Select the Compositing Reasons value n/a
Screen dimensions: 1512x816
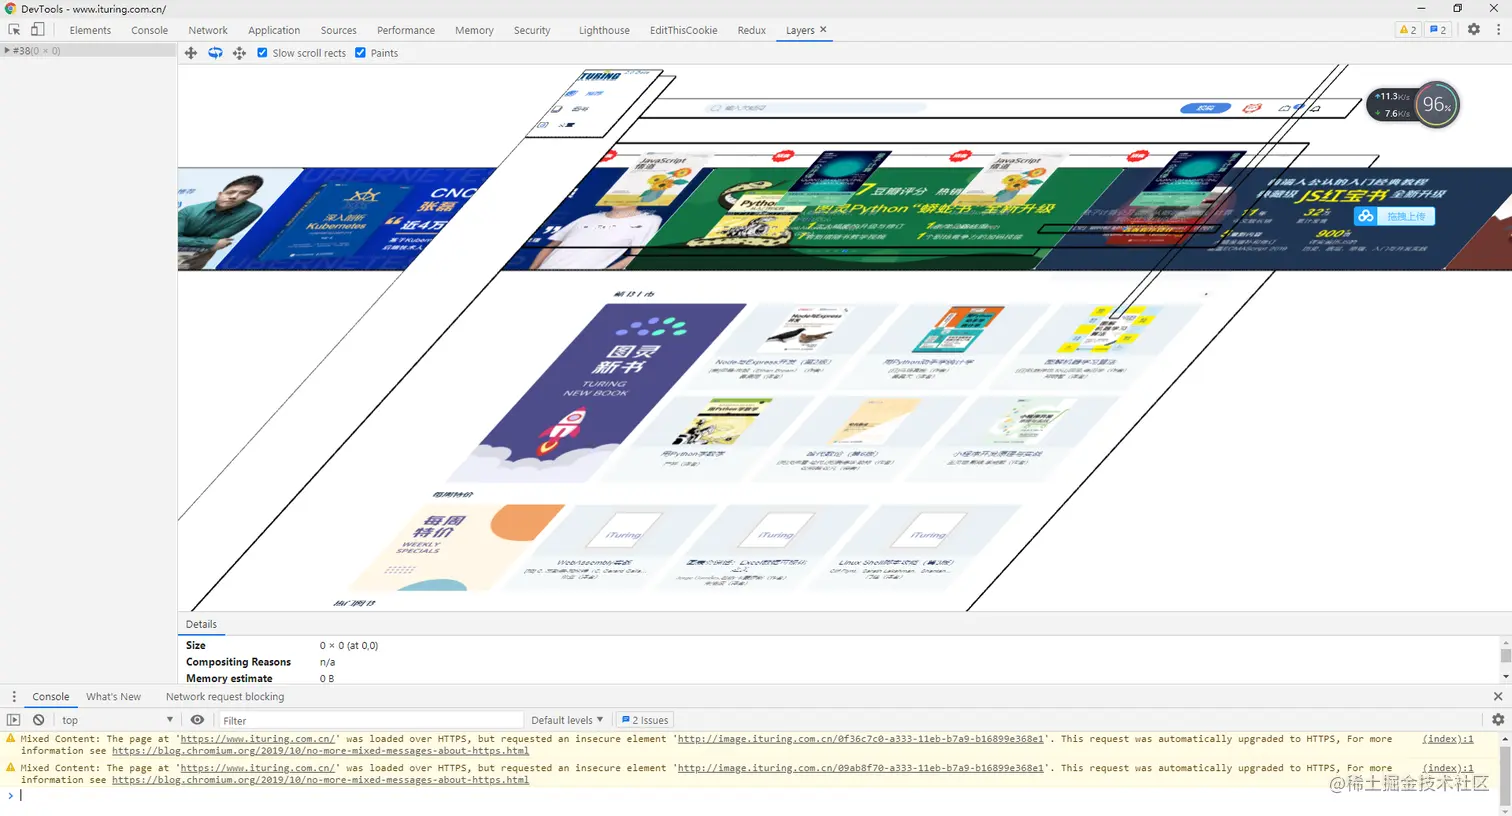coord(327,662)
